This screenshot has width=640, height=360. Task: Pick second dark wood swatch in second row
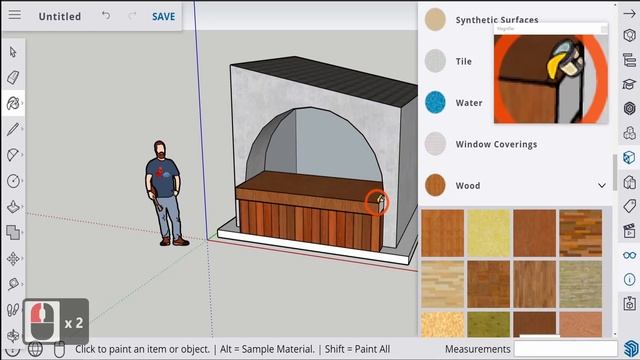[489, 284]
